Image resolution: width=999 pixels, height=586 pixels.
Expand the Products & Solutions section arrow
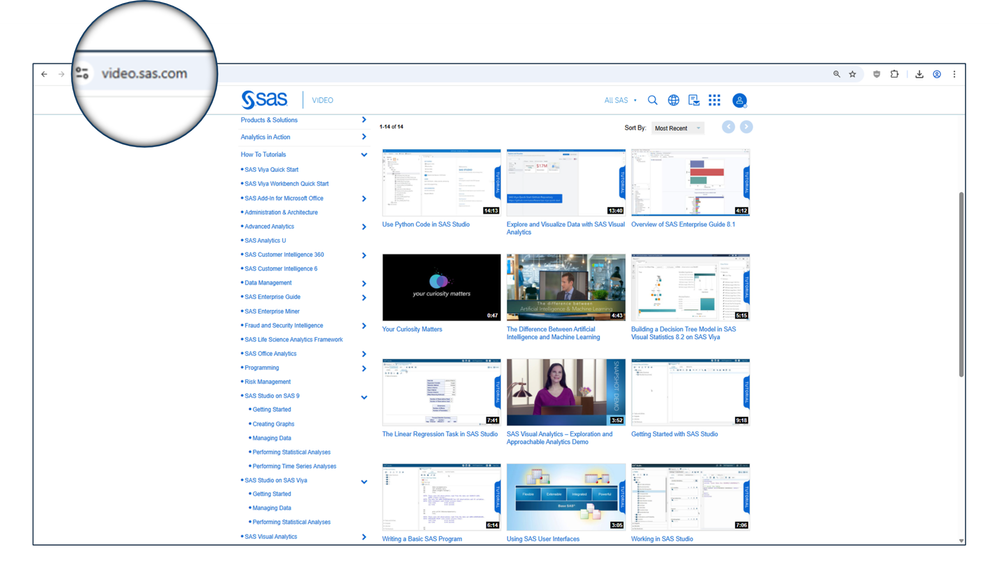(364, 120)
